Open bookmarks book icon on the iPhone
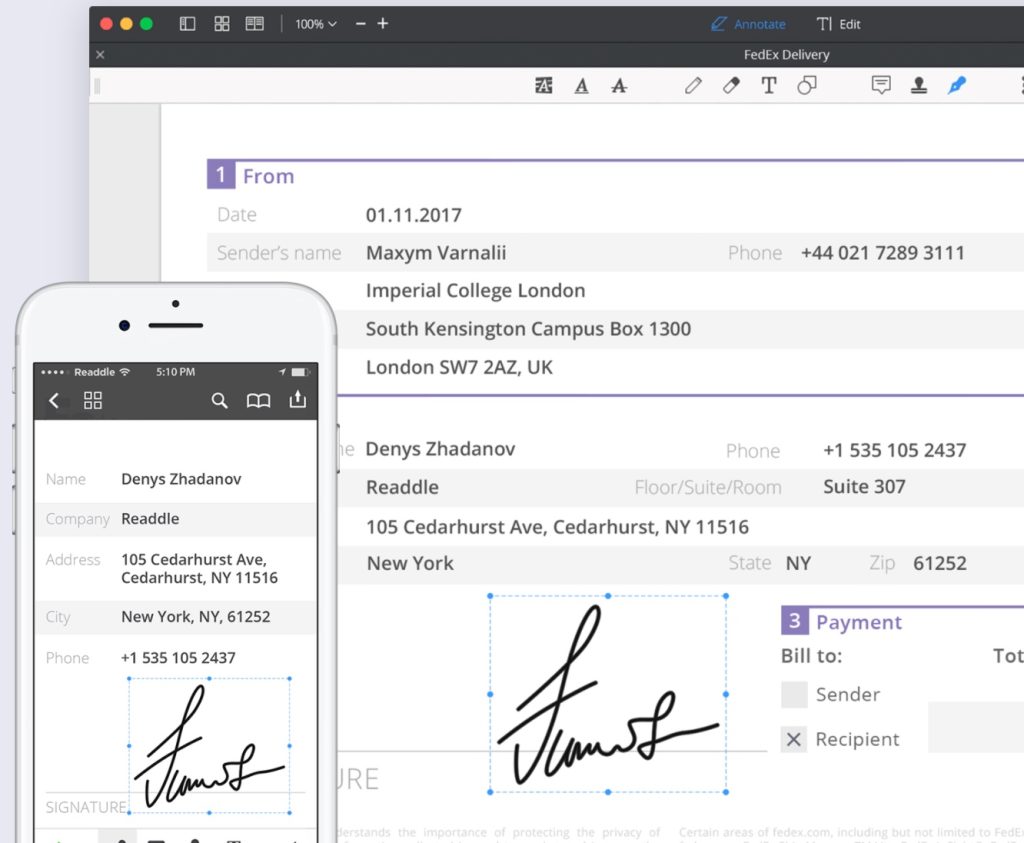1024x843 pixels. click(259, 400)
